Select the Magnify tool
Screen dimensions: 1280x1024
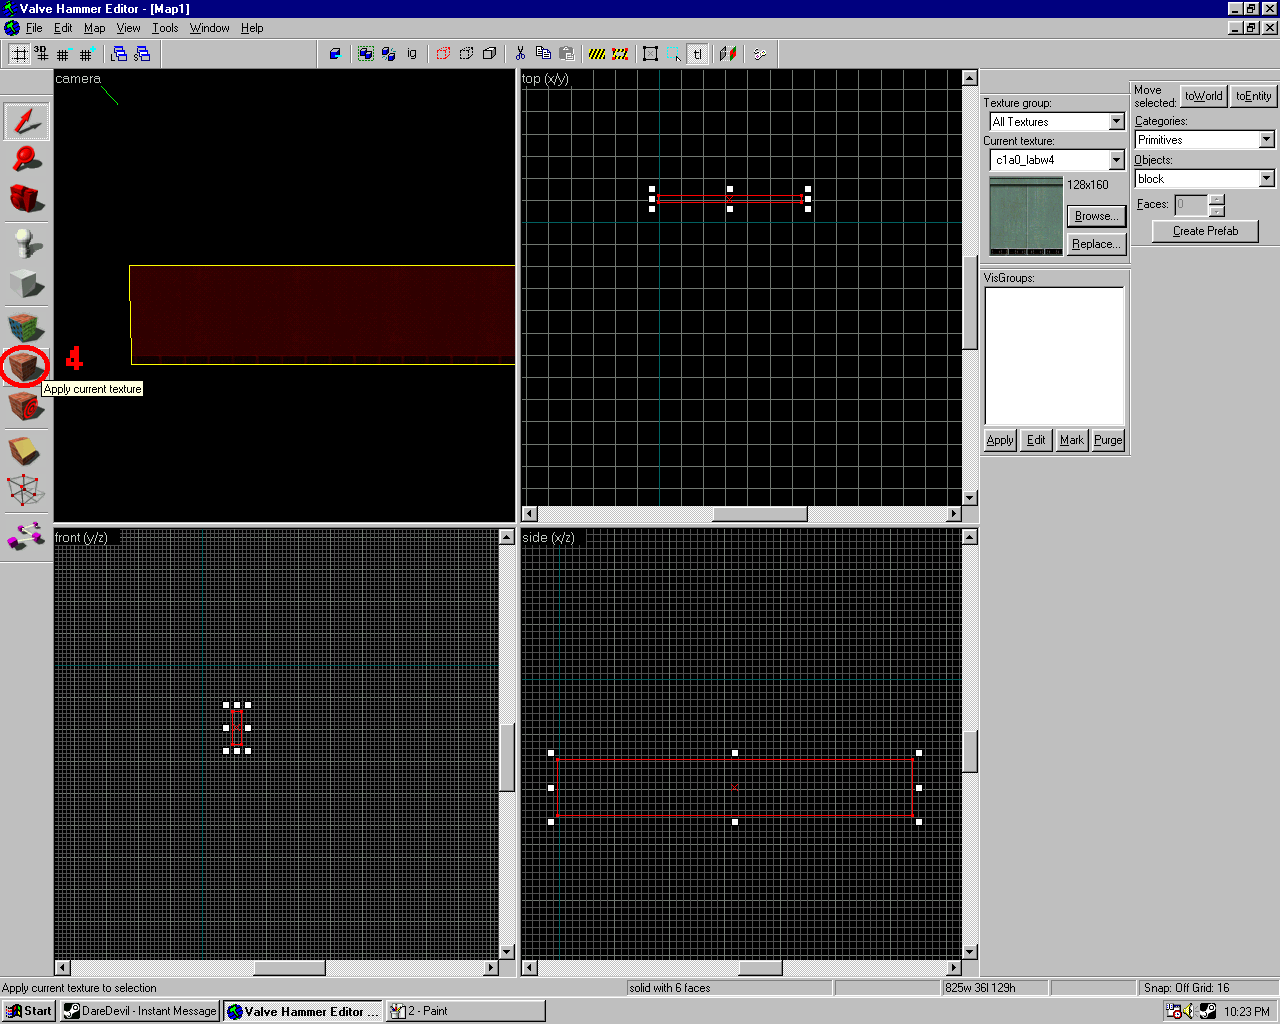25,159
